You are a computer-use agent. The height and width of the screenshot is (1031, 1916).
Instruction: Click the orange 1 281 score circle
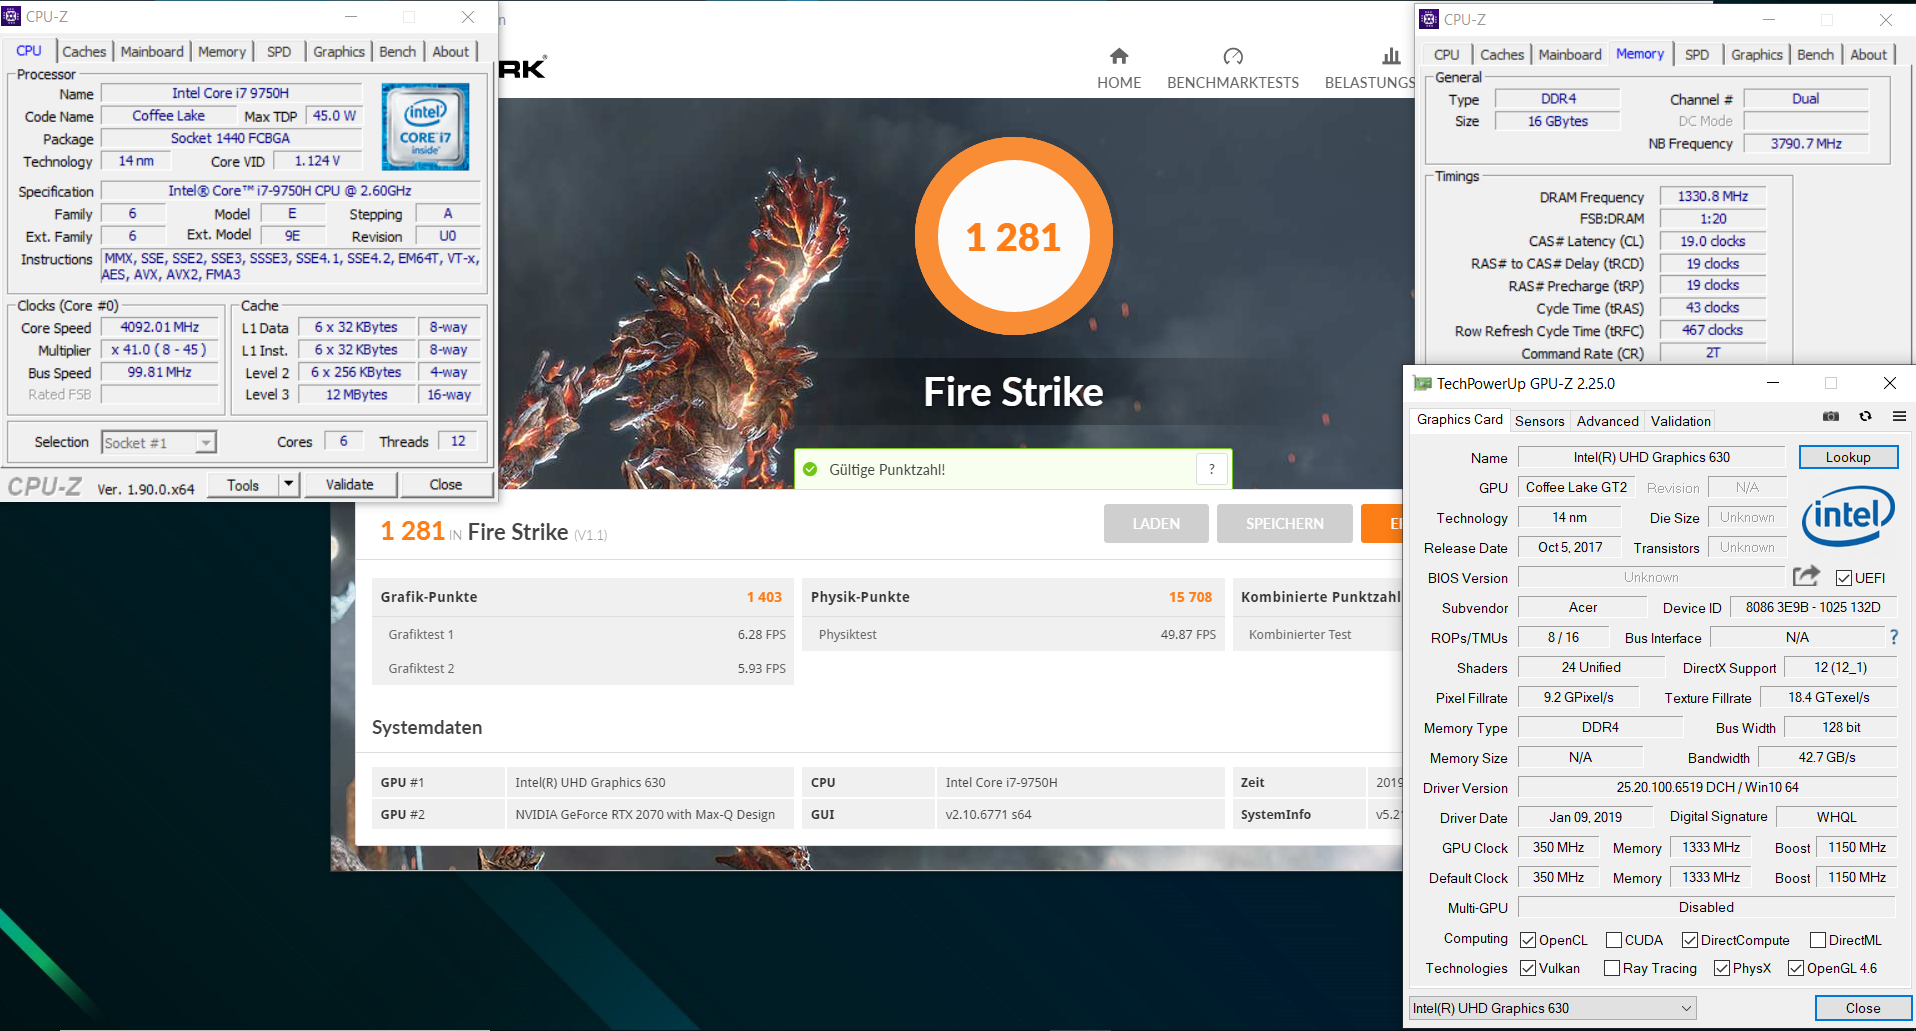(1013, 236)
